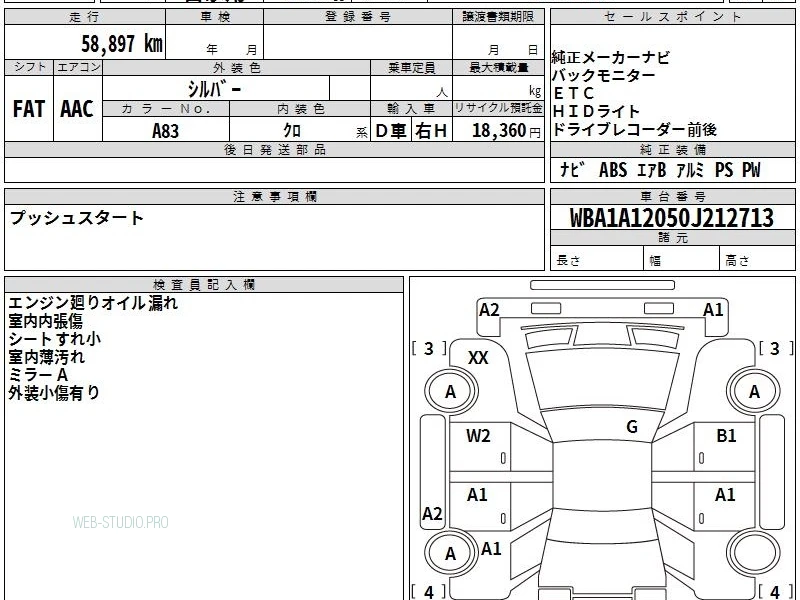Screen dimensions: 800x600
Task: Click the A2 mark on the front bumper
Action: pos(489,310)
